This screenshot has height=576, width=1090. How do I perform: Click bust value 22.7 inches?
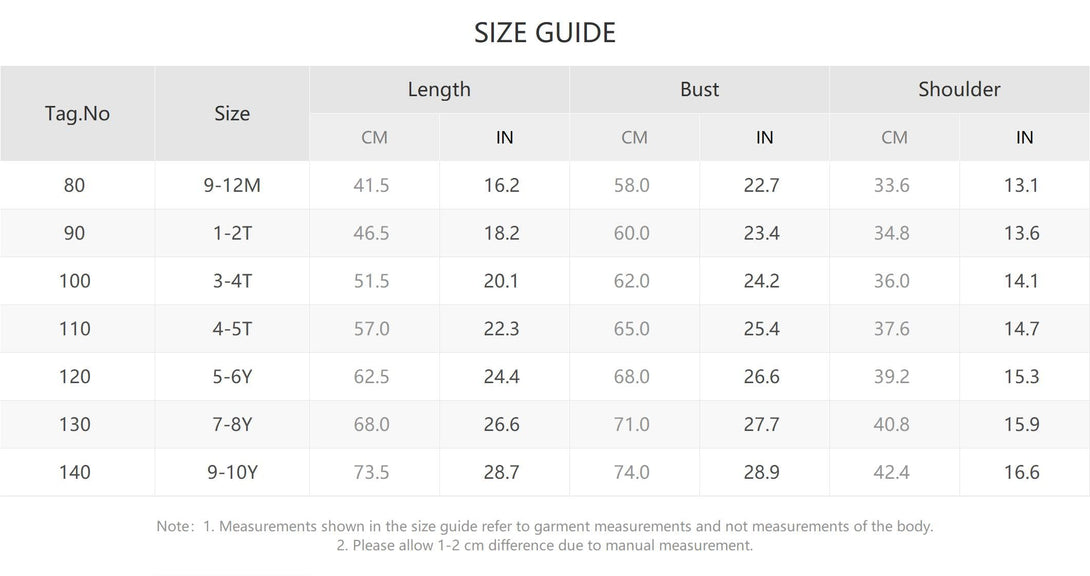click(x=761, y=186)
